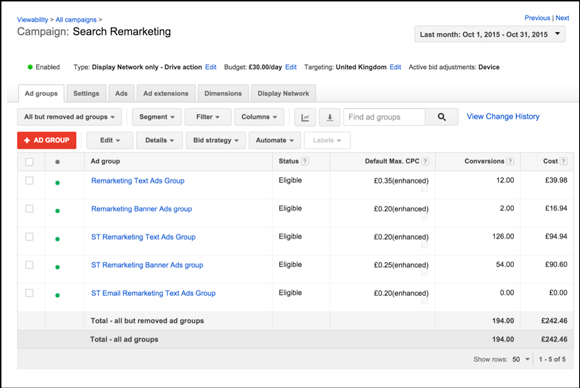Tick checkbox for ST Email Remarketing Text Ads Group

click(29, 293)
